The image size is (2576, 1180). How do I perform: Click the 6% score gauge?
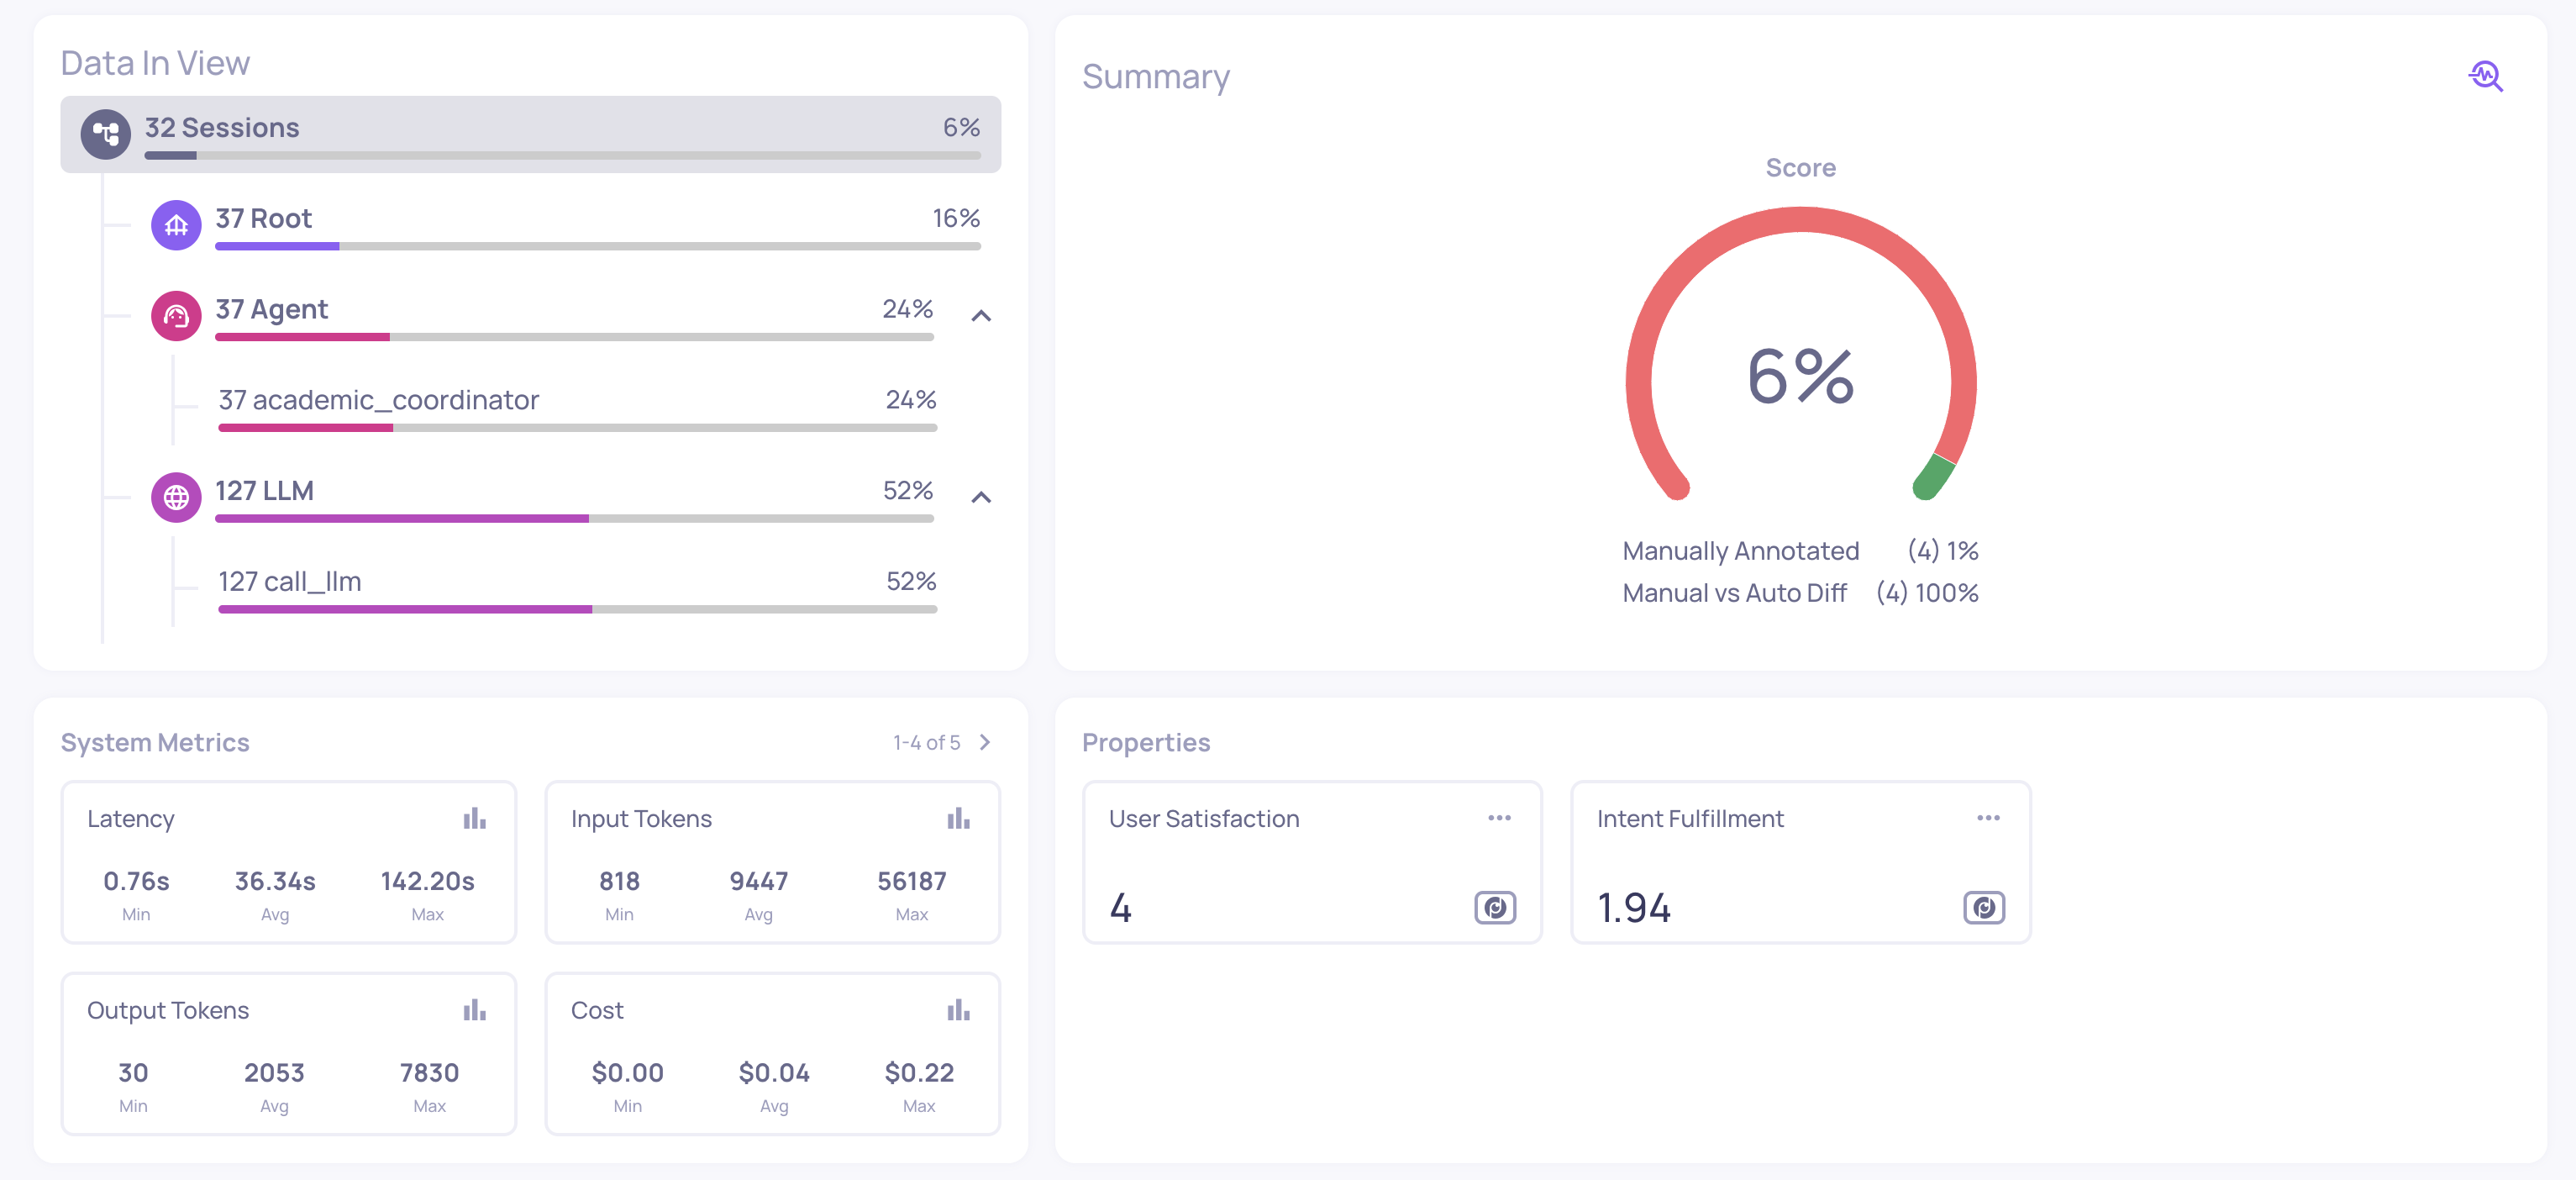[1800, 375]
